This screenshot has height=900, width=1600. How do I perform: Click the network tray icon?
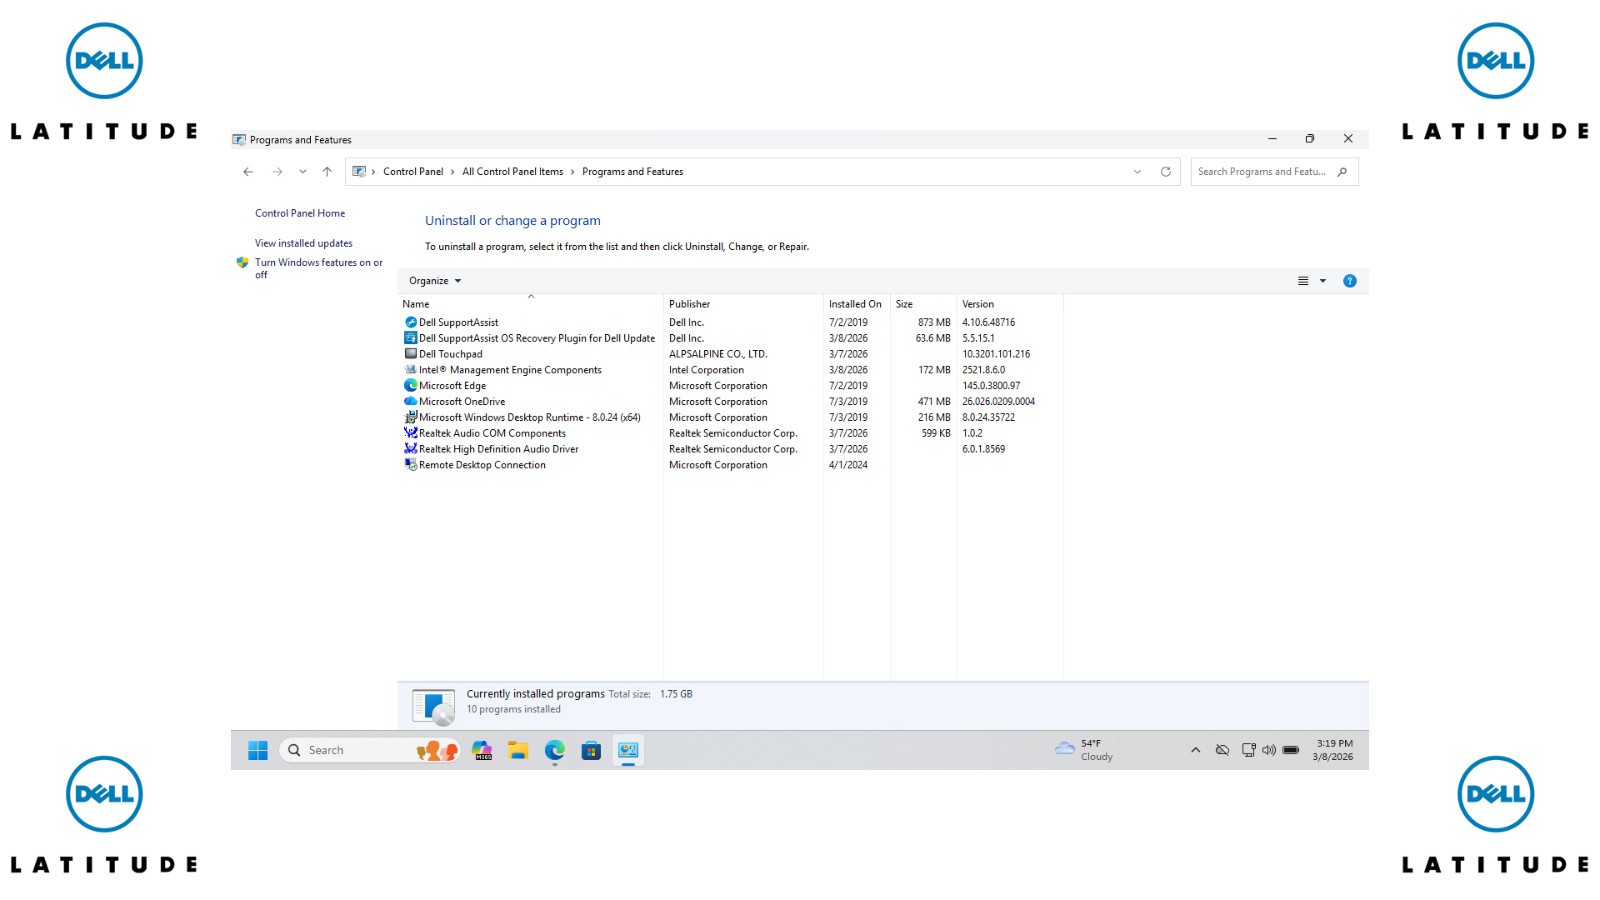(1248, 750)
